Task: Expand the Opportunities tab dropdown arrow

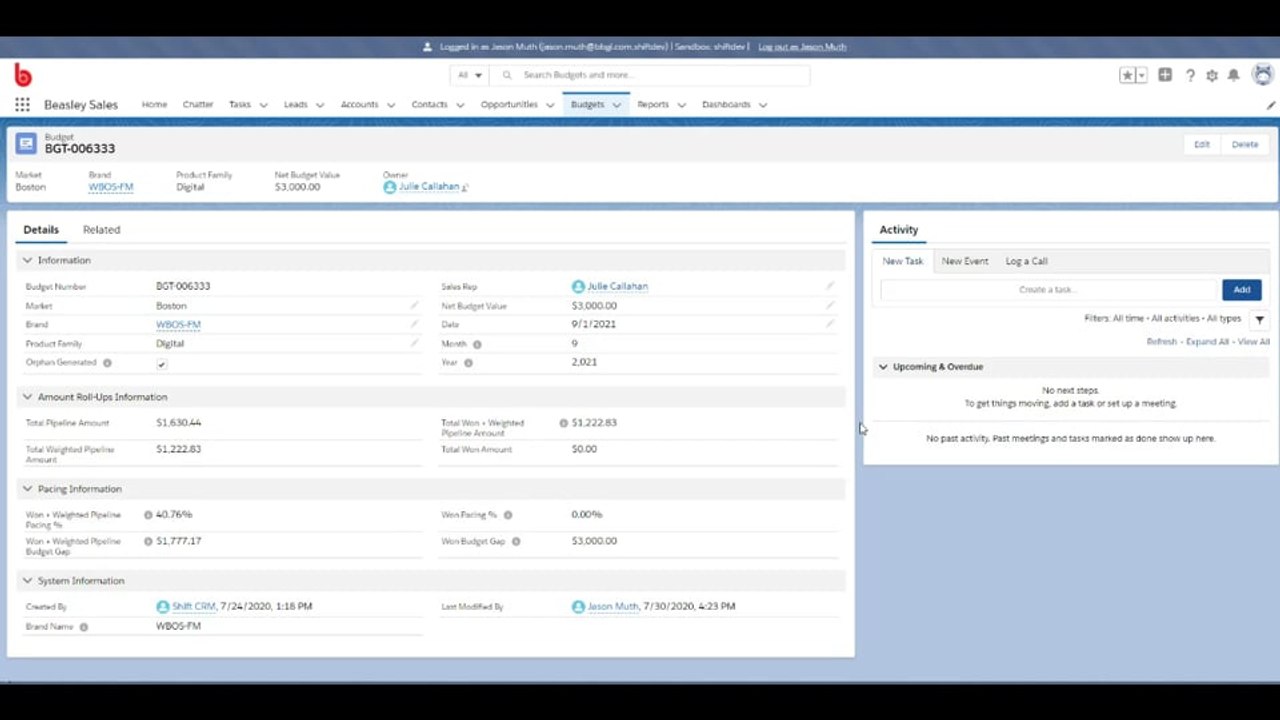Action: click(x=550, y=105)
